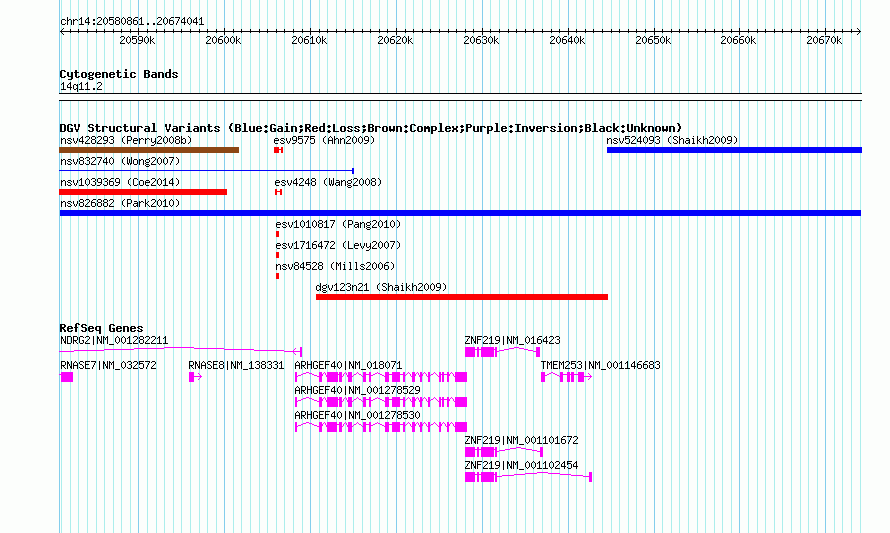Click the 14q11.2 band label
The width and height of the screenshot is (890, 533).
coord(81,86)
